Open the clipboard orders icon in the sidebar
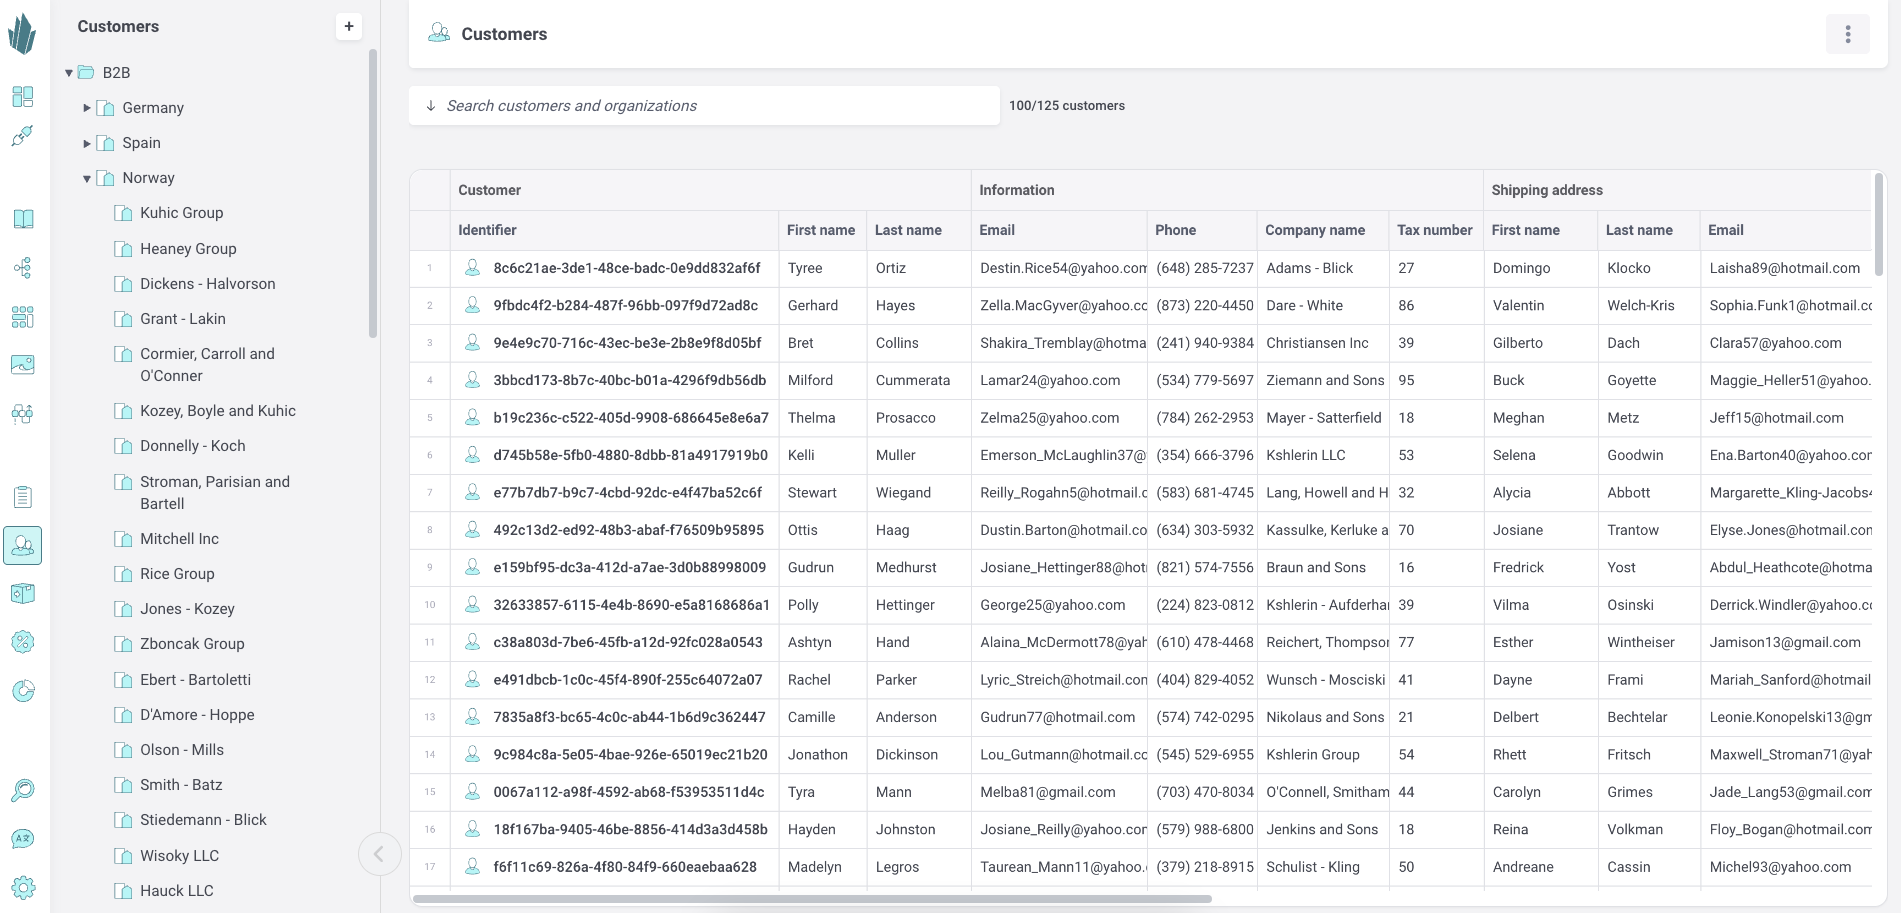Screen dimensions: 1901x913 click(23, 497)
